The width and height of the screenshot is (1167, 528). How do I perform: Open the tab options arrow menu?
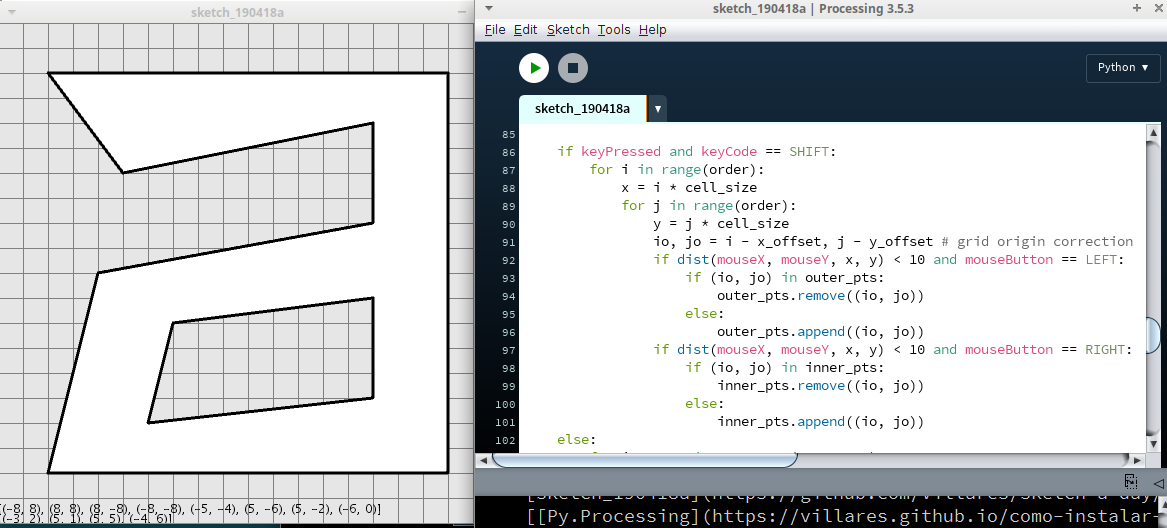click(657, 108)
